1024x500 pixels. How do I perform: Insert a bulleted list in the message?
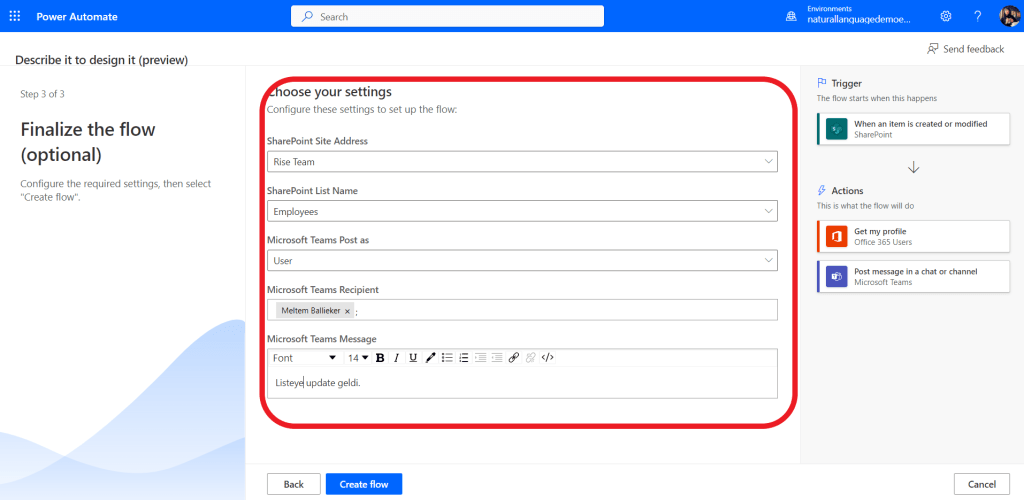(447, 358)
